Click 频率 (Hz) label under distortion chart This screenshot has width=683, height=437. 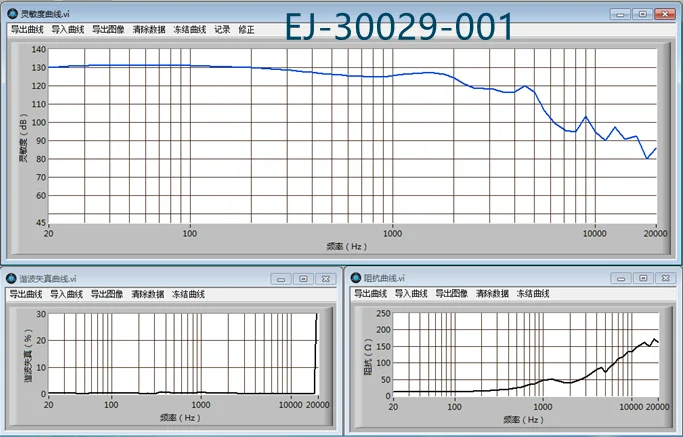point(180,418)
